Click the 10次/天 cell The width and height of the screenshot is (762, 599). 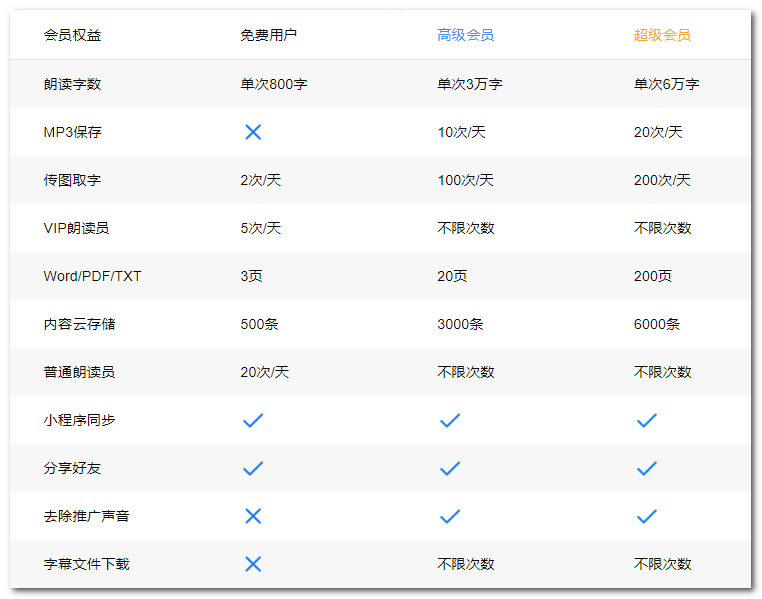[x=461, y=132]
